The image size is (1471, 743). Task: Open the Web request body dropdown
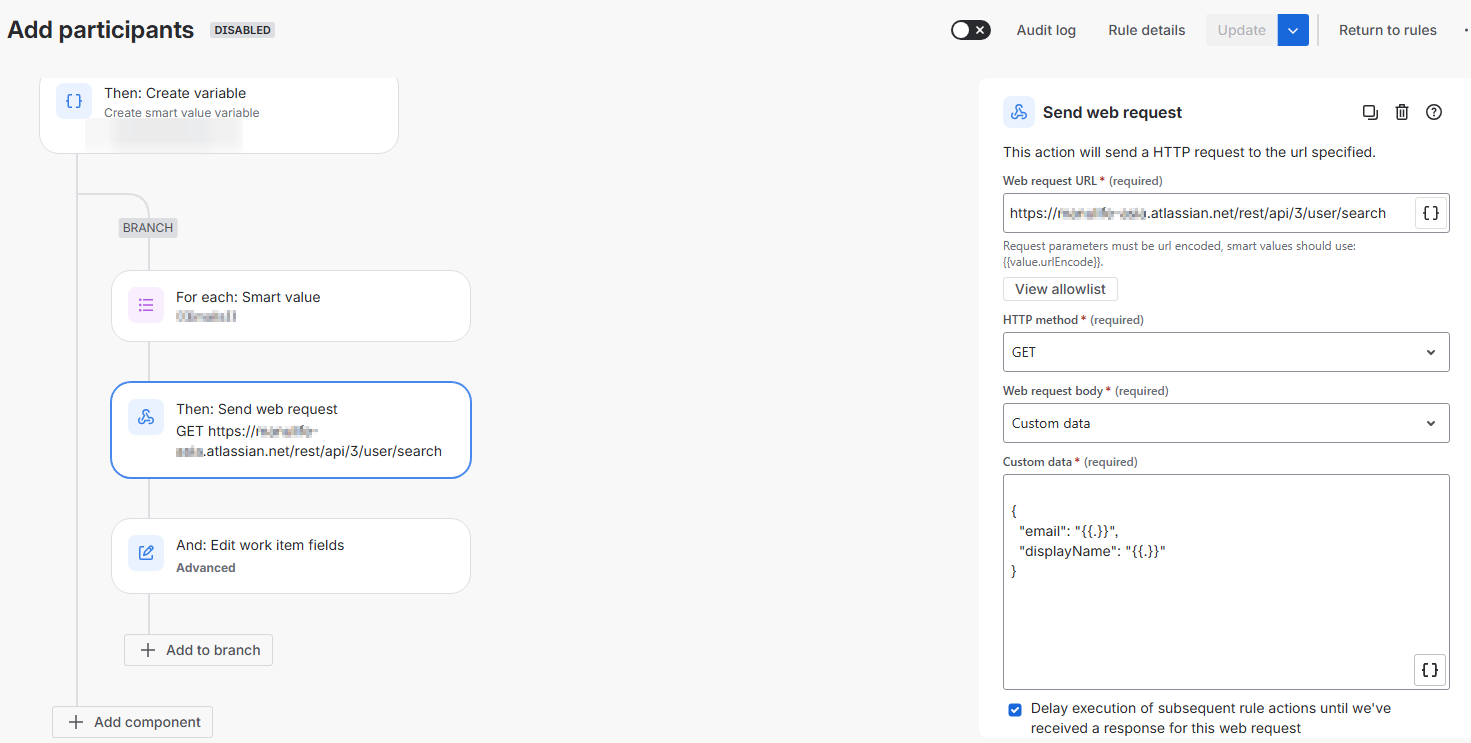(x=1226, y=423)
